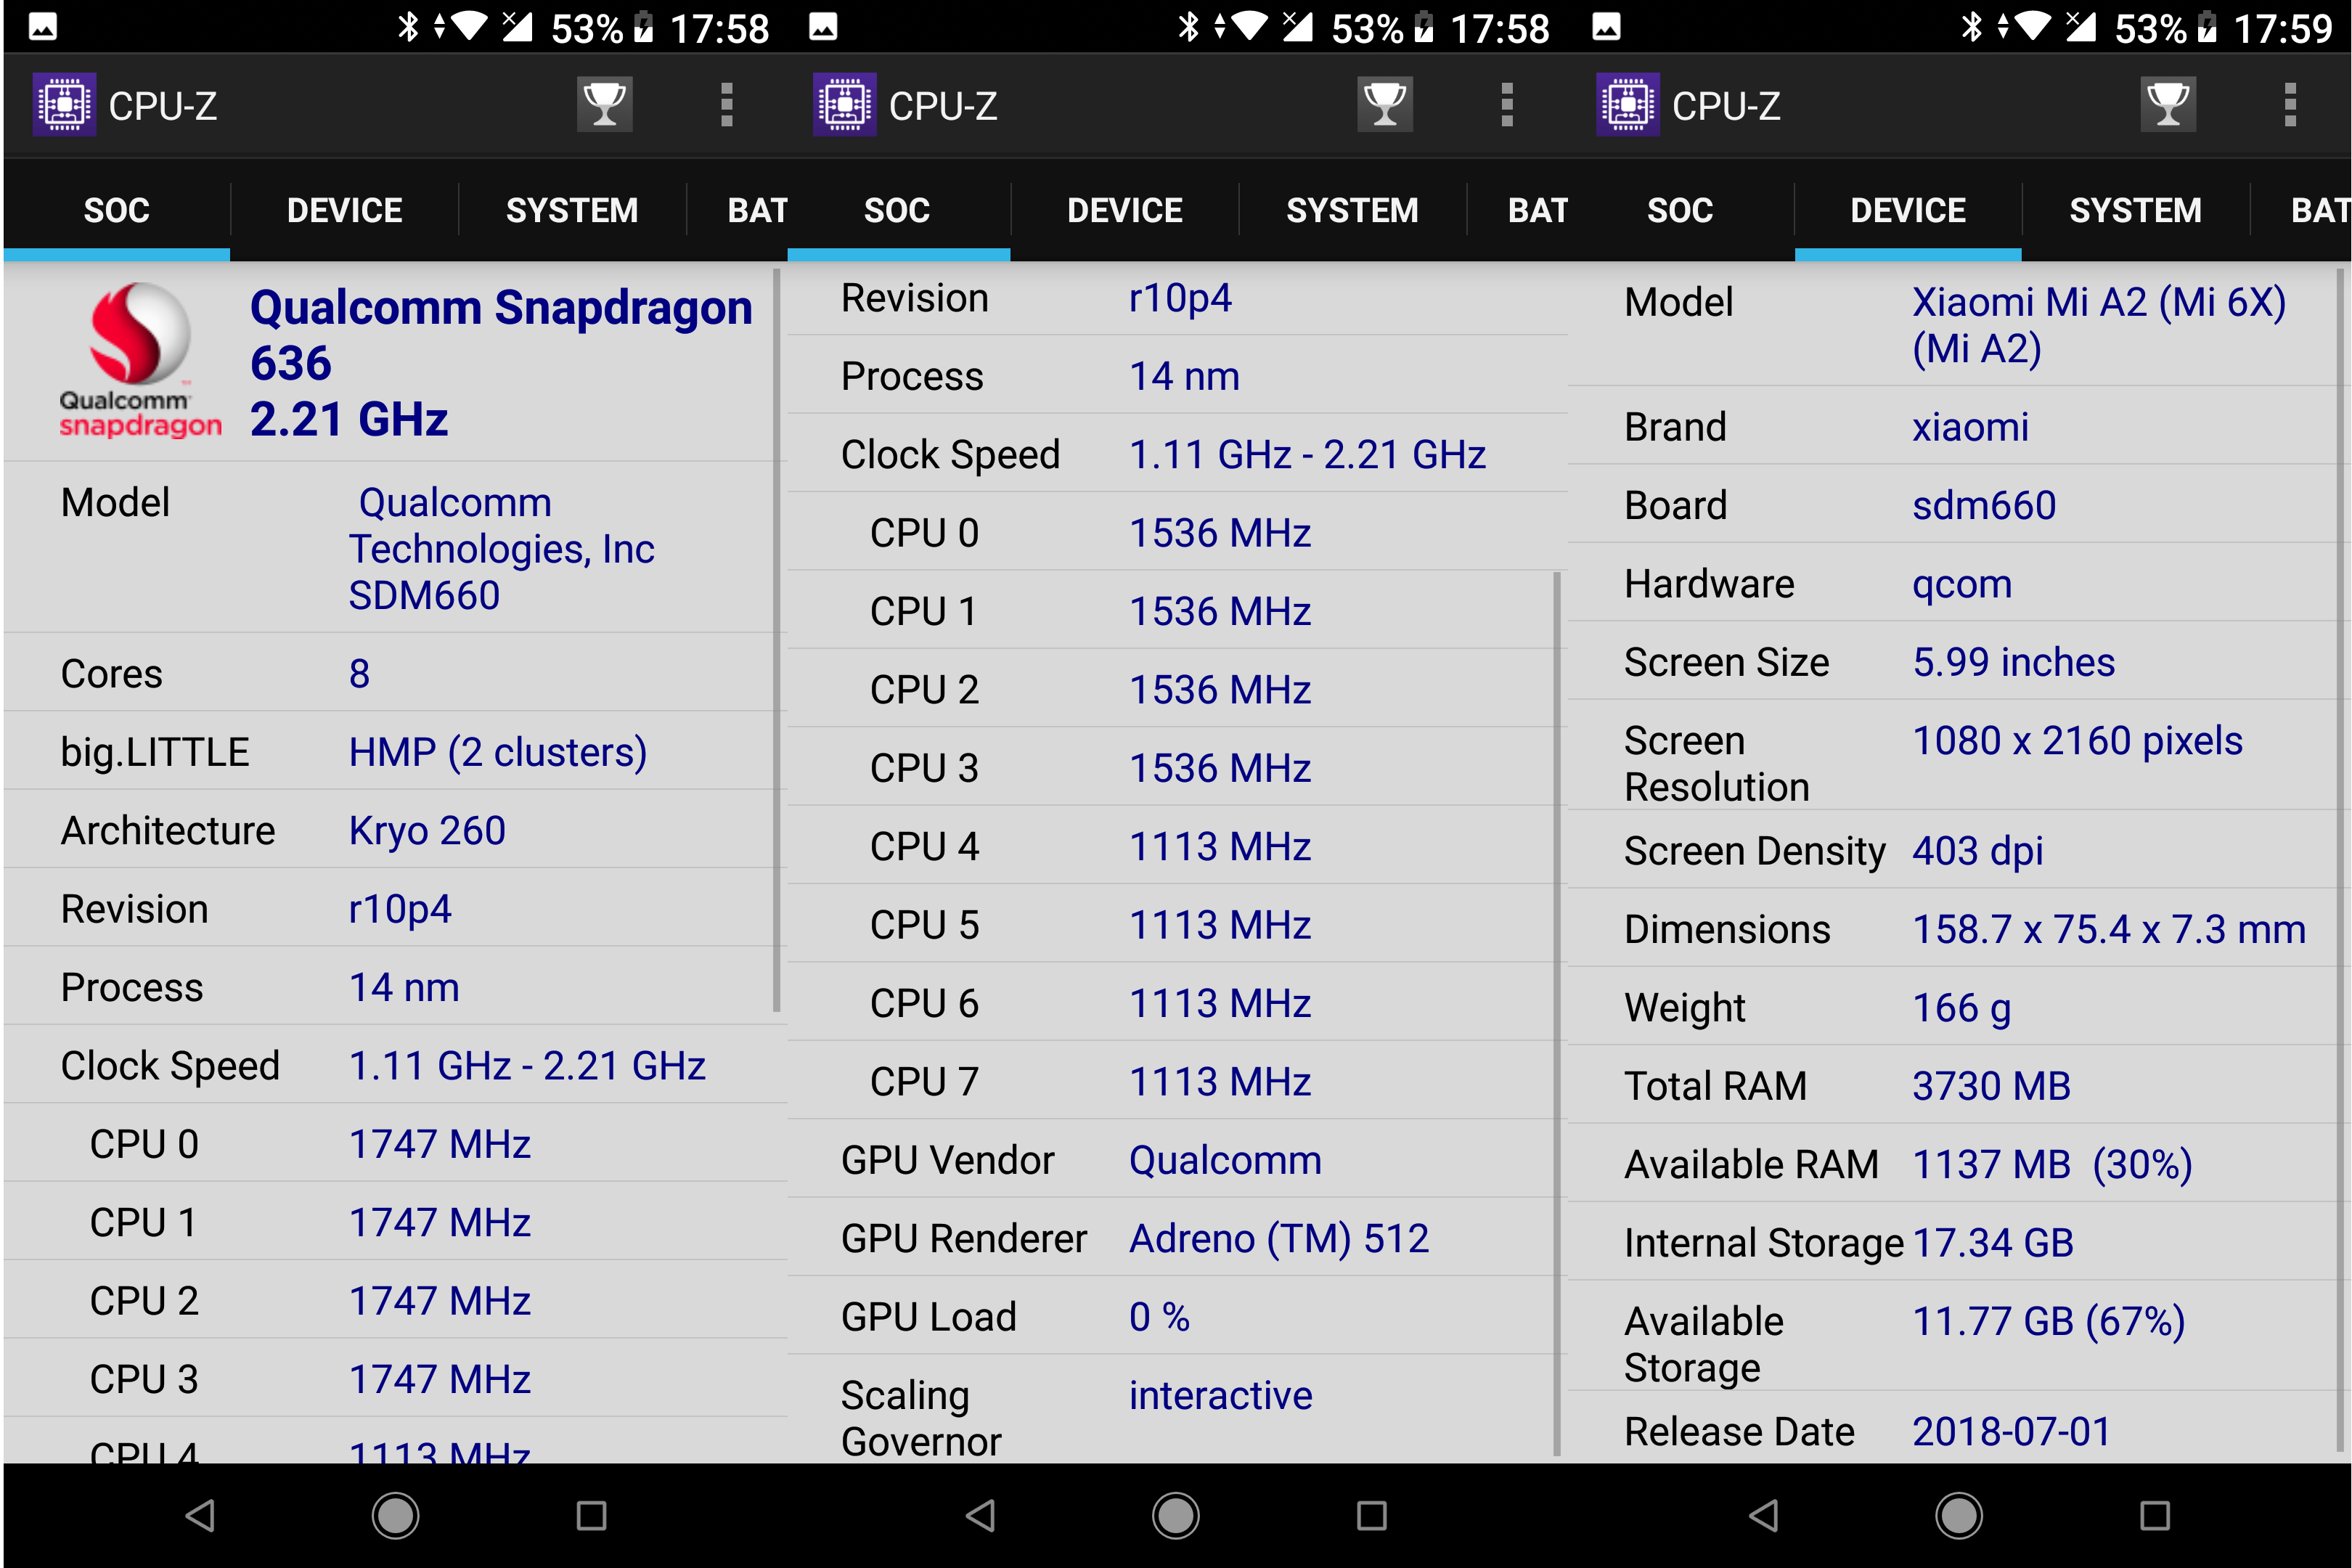Tap Wi-Fi icon in middle status bar
Screen dimensions: 2352x1568
pyautogui.click(x=1249, y=26)
